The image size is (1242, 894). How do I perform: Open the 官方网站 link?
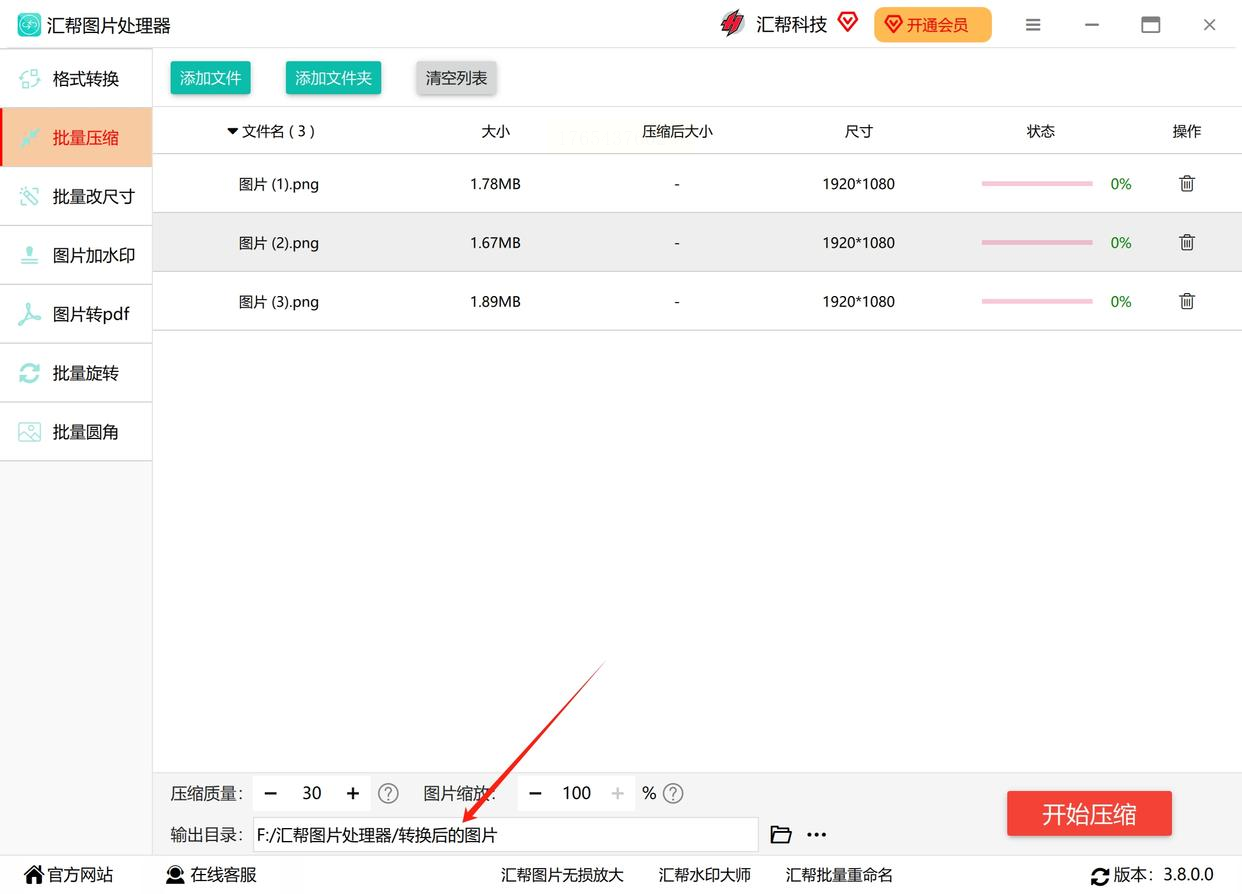69,875
